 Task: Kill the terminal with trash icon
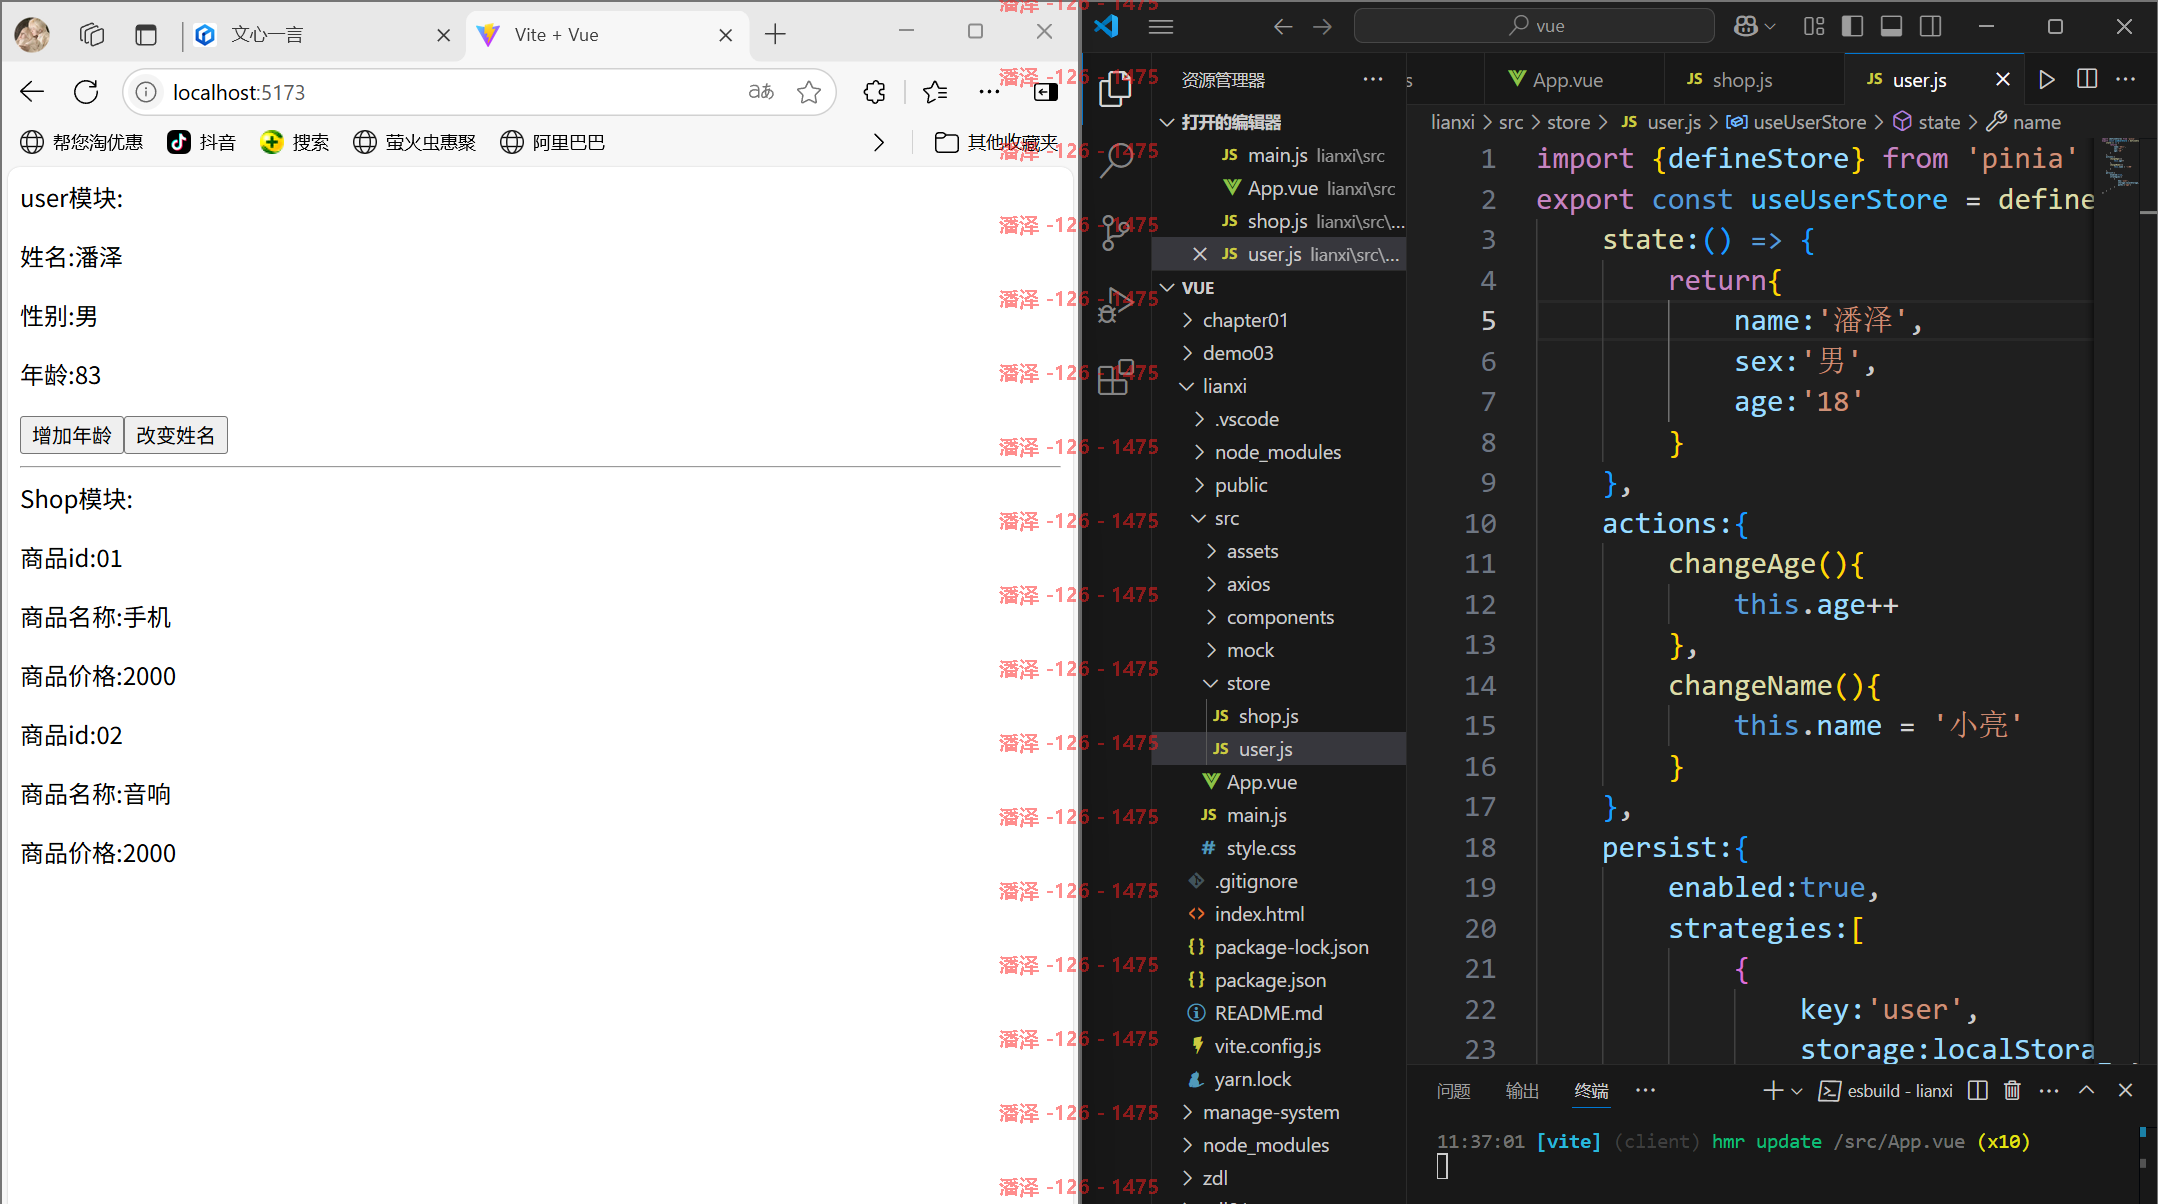coord(2012,1091)
